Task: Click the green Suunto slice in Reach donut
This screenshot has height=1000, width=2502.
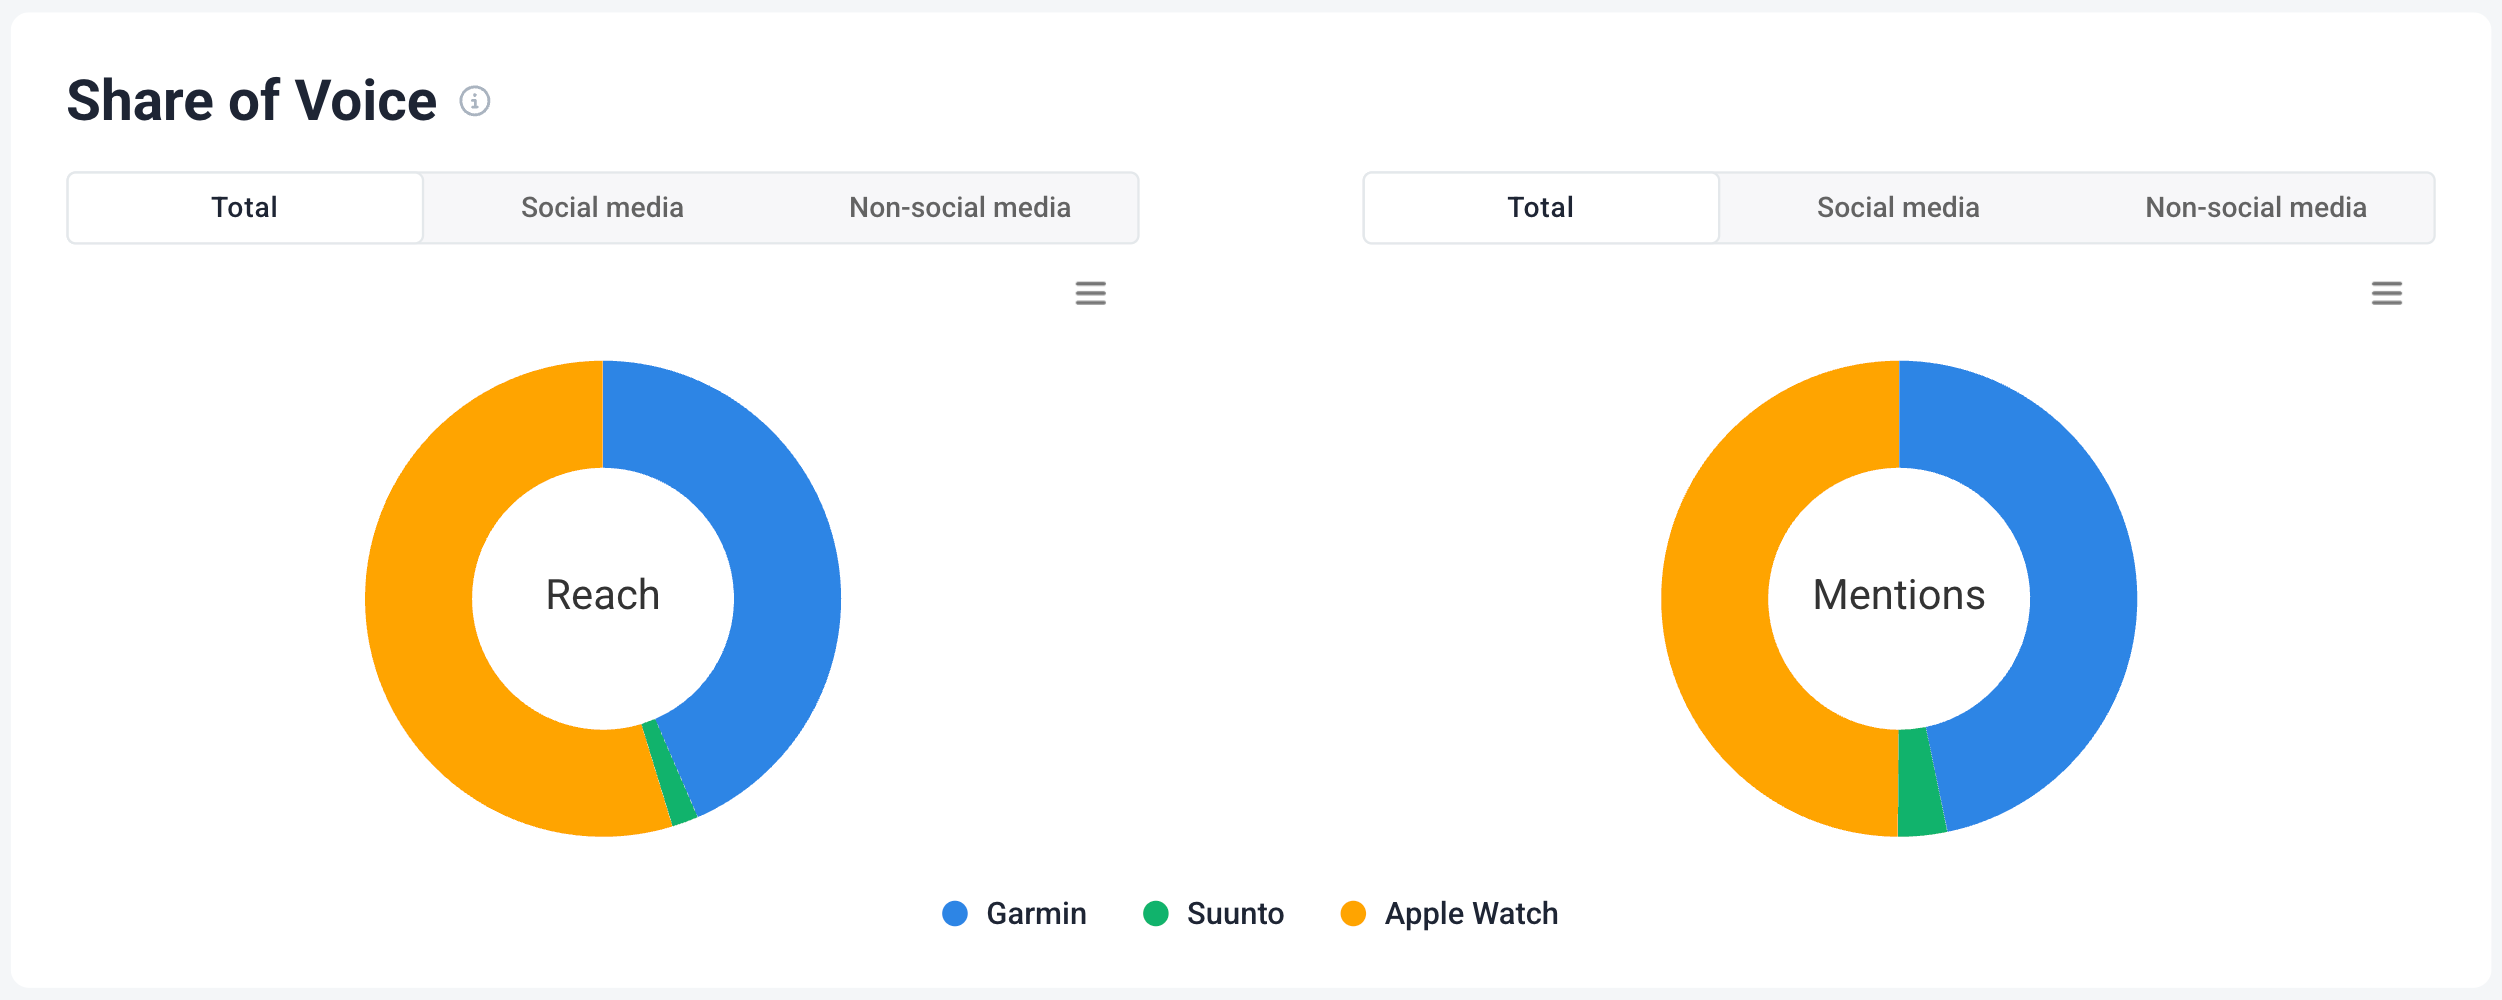Action: [670, 775]
